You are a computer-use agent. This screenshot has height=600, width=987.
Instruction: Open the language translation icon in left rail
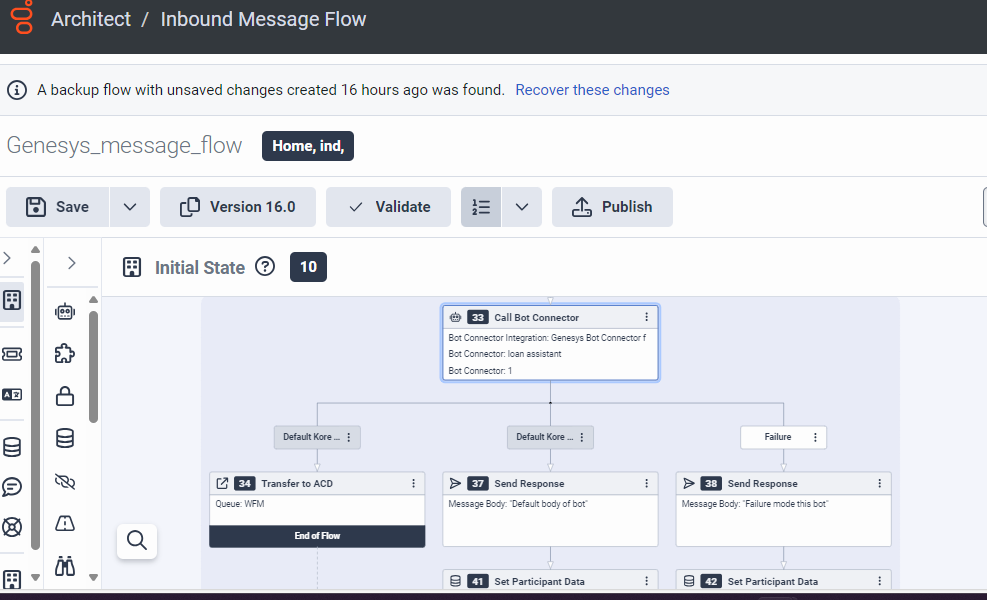point(12,395)
